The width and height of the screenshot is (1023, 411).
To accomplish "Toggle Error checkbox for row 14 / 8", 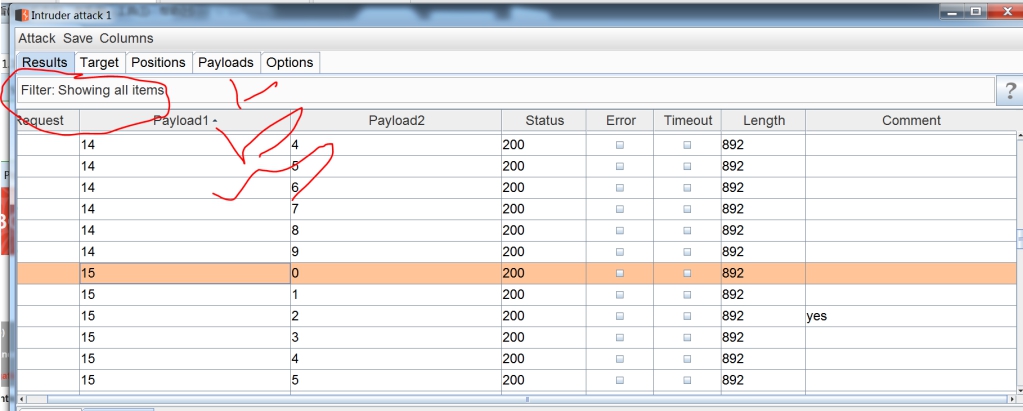I will tap(620, 231).
